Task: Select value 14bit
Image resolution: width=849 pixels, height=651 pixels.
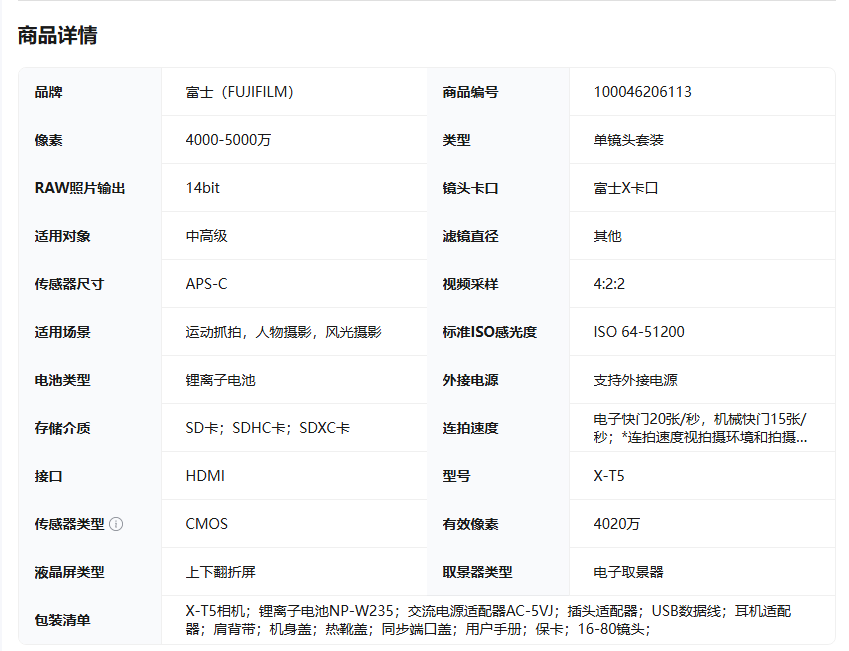Action: coord(203,188)
